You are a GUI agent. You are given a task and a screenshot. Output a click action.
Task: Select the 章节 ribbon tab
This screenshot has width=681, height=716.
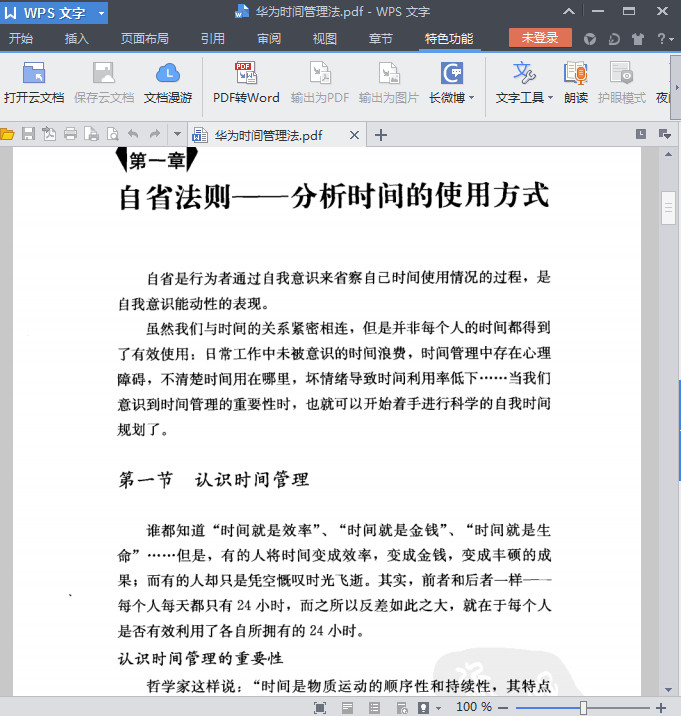coord(380,38)
